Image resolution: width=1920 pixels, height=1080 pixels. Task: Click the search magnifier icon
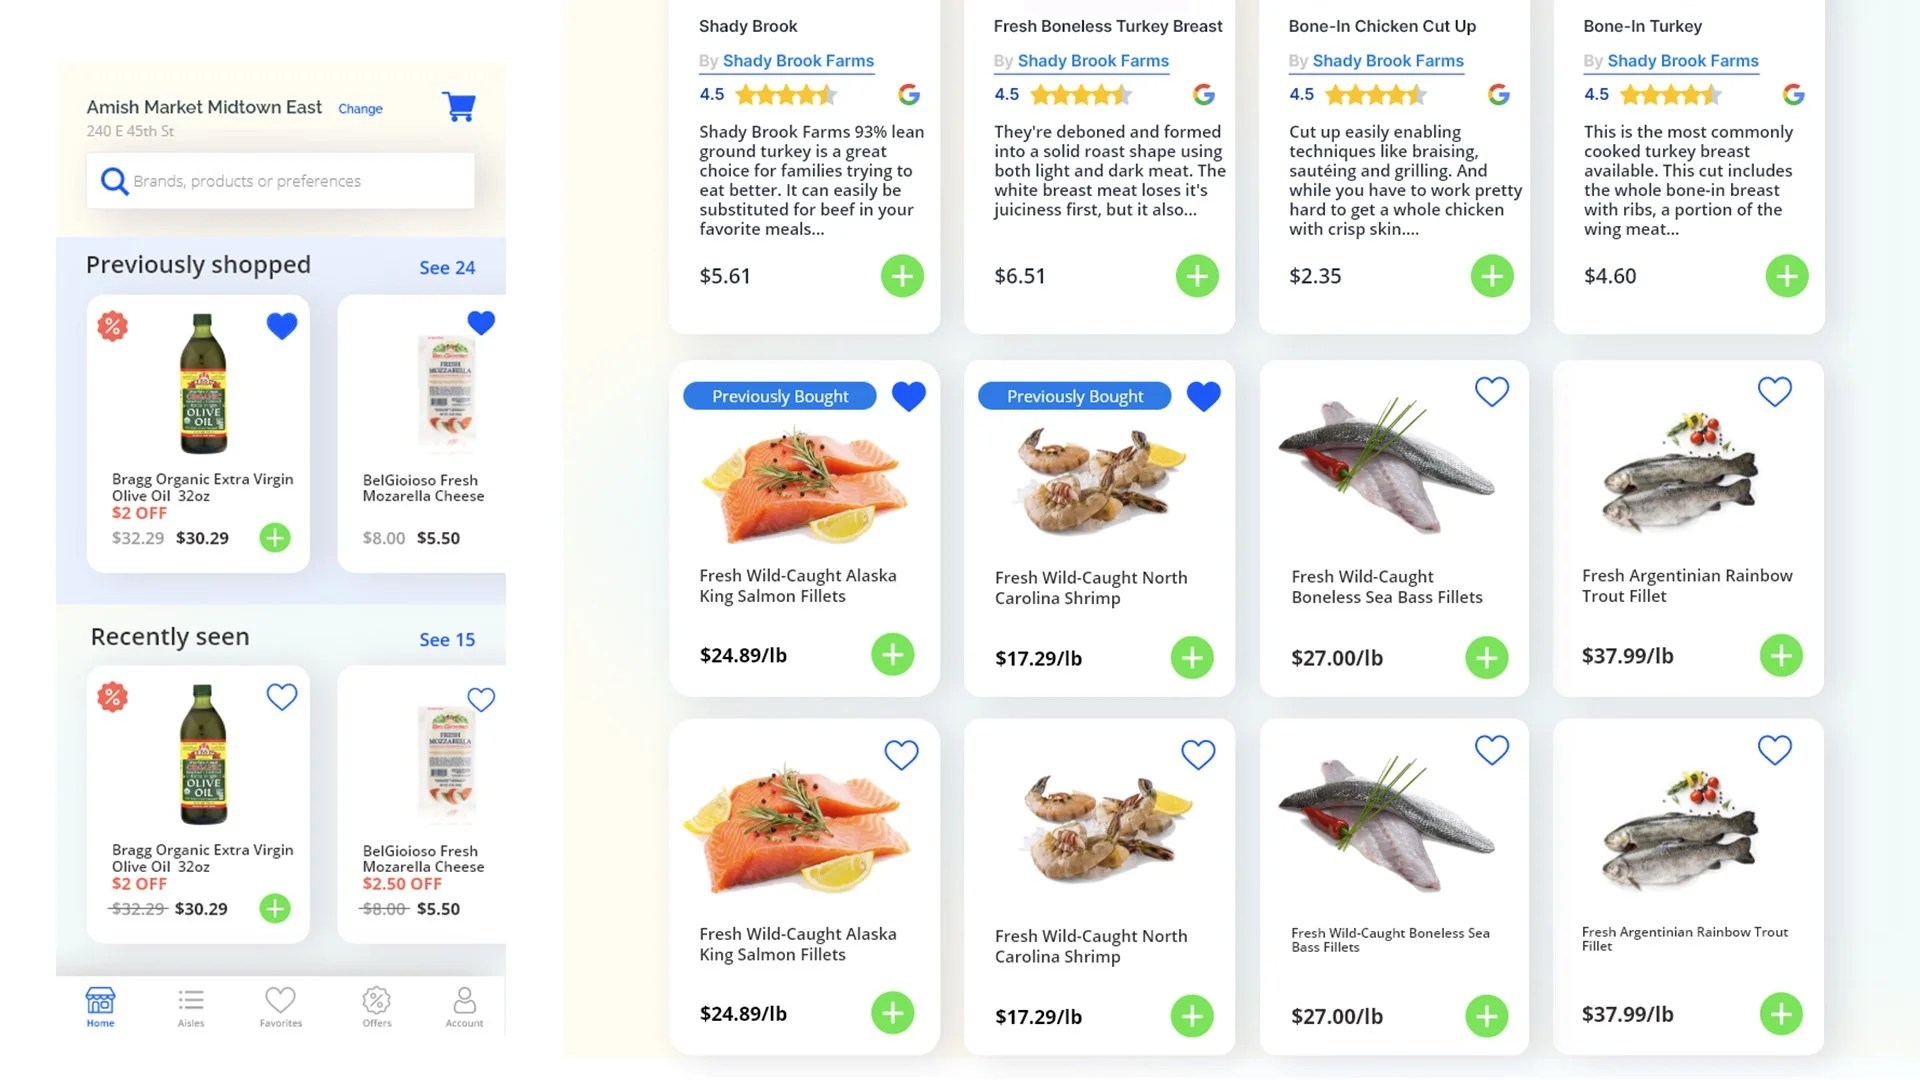point(114,181)
